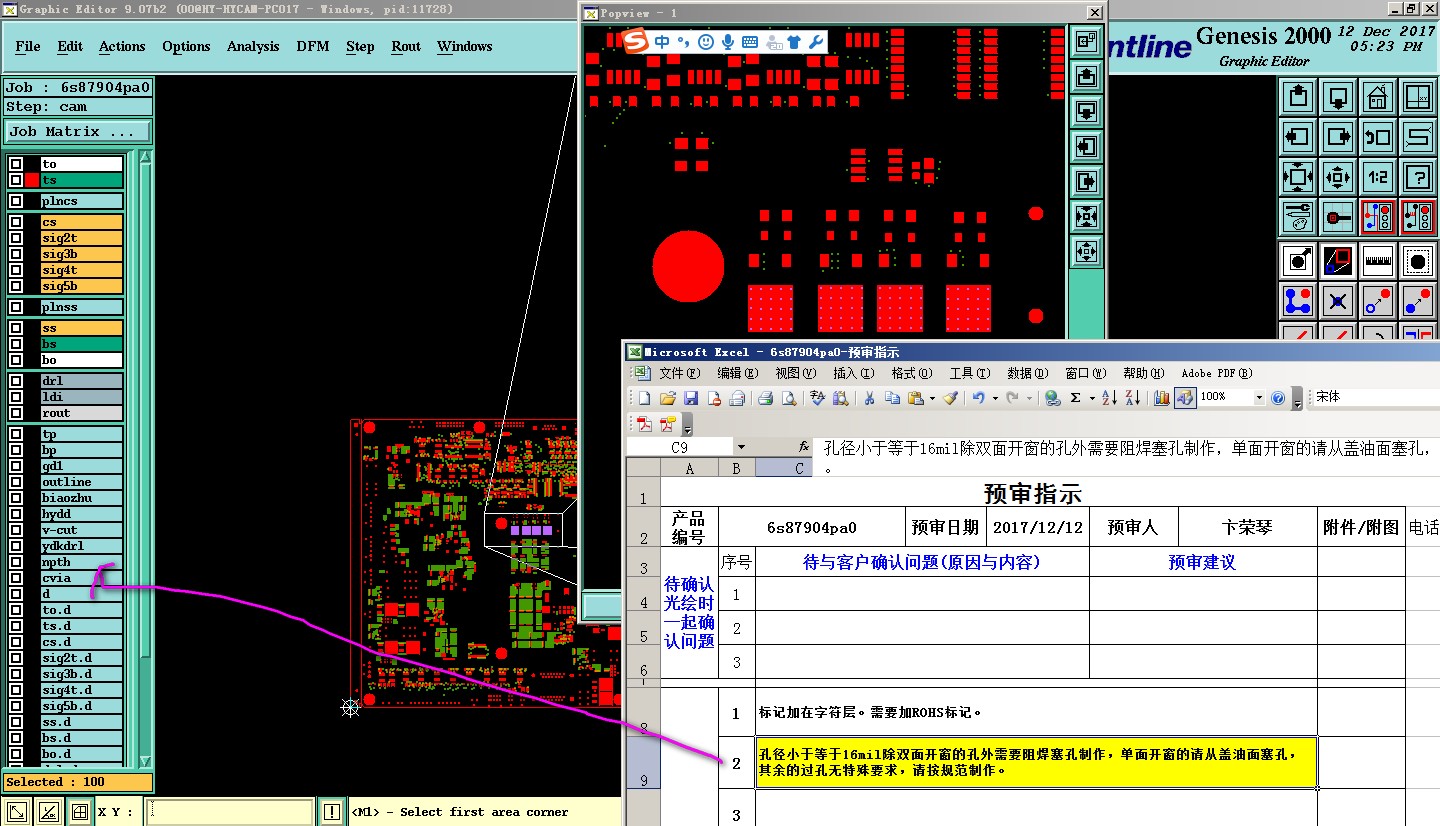This screenshot has height=826, width=1440.
Task: Expand the Excel Name Box dropdown arrow
Action: 741,448
